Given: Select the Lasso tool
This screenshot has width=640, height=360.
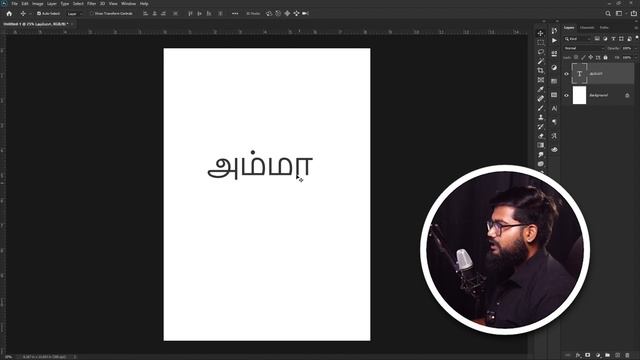Looking at the screenshot, I should (x=540, y=52).
